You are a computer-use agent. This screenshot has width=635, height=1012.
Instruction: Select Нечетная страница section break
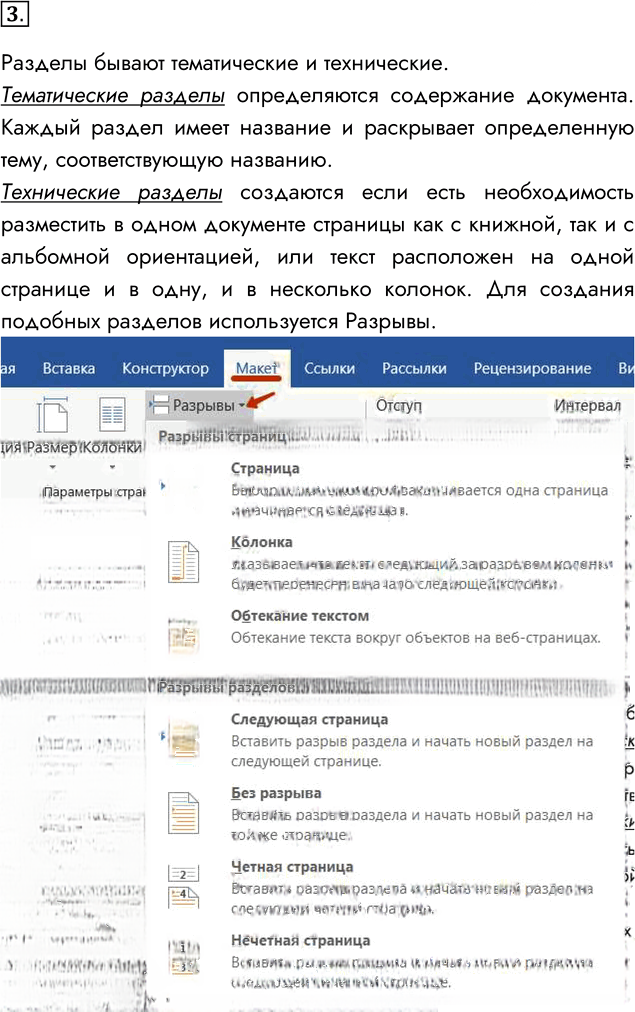(x=384, y=960)
